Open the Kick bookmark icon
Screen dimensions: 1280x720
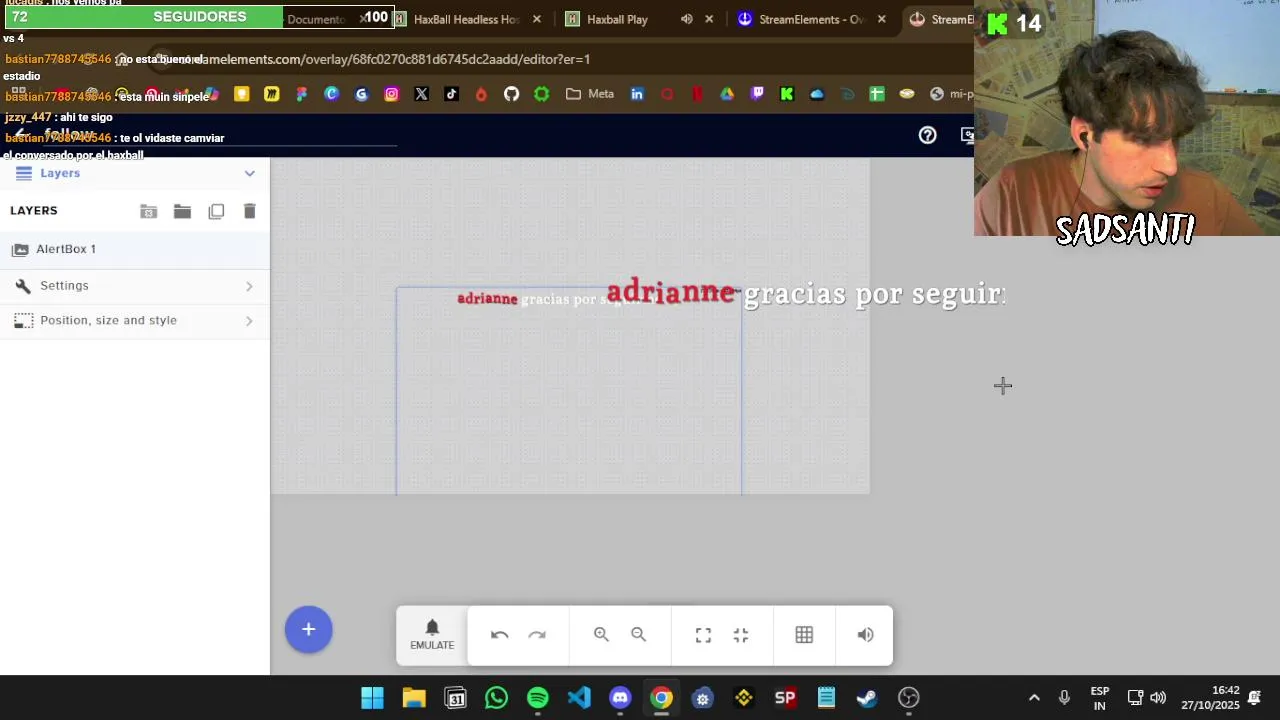pyautogui.click(x=787, y=94)
